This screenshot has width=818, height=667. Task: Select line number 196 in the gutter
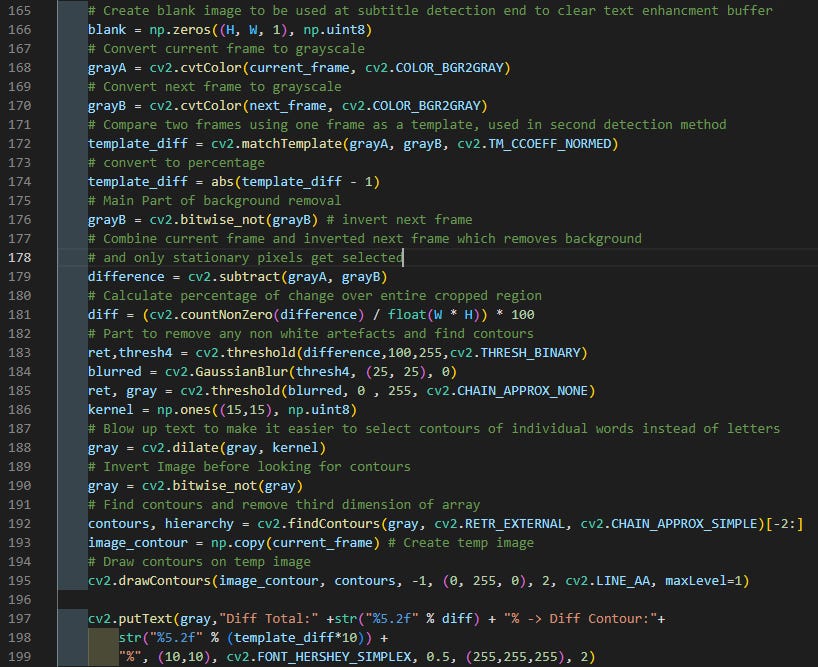tap(19, 600)
